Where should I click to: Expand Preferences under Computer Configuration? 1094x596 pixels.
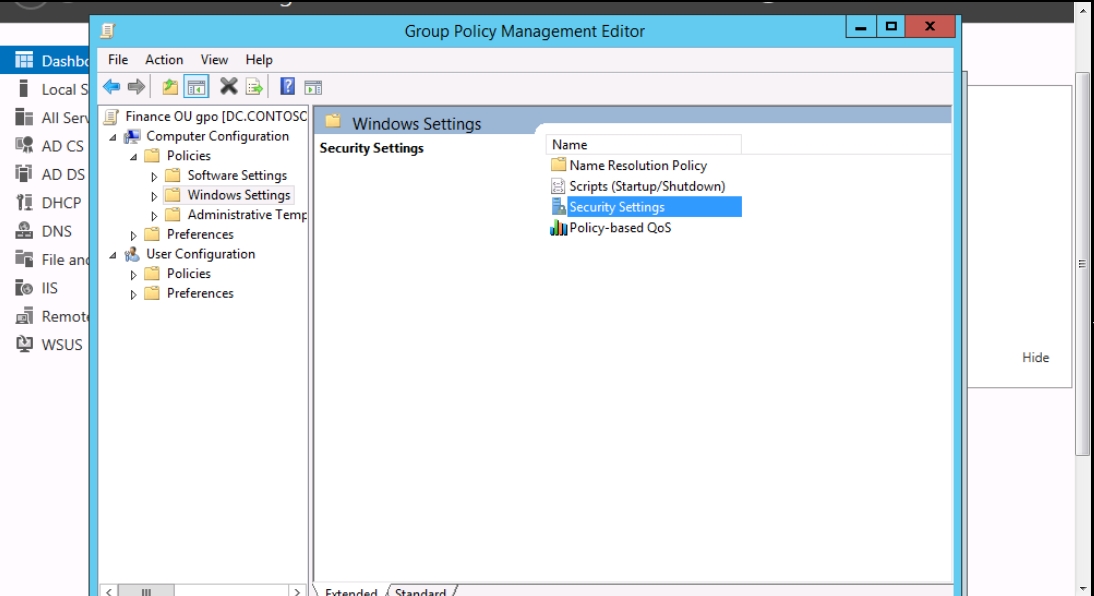[133, 235]
